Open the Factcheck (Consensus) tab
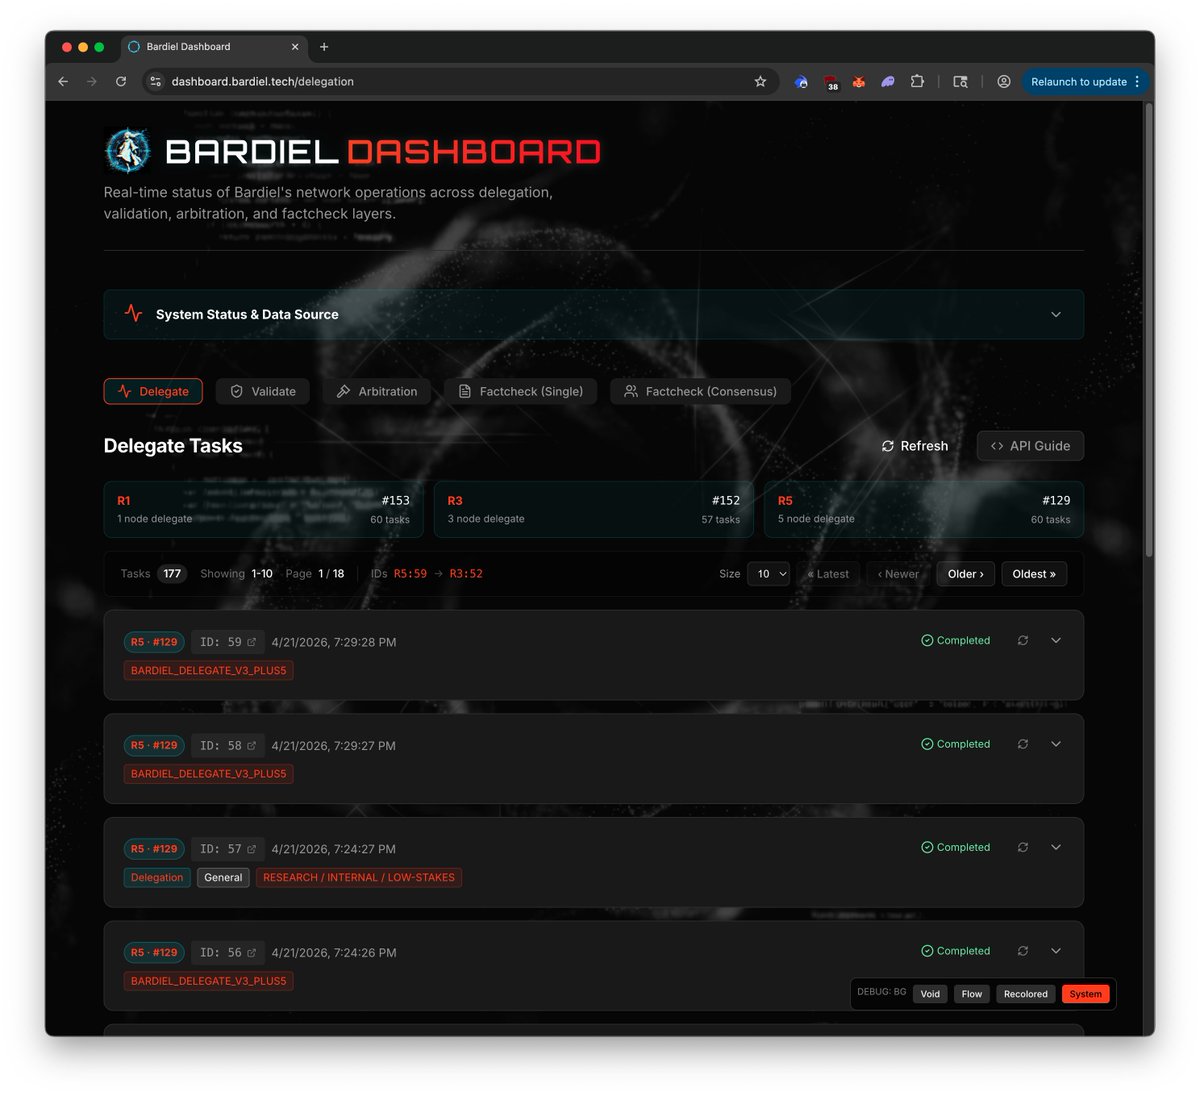The height and width of the screenshot is (1096, 1200). [700, 391]
